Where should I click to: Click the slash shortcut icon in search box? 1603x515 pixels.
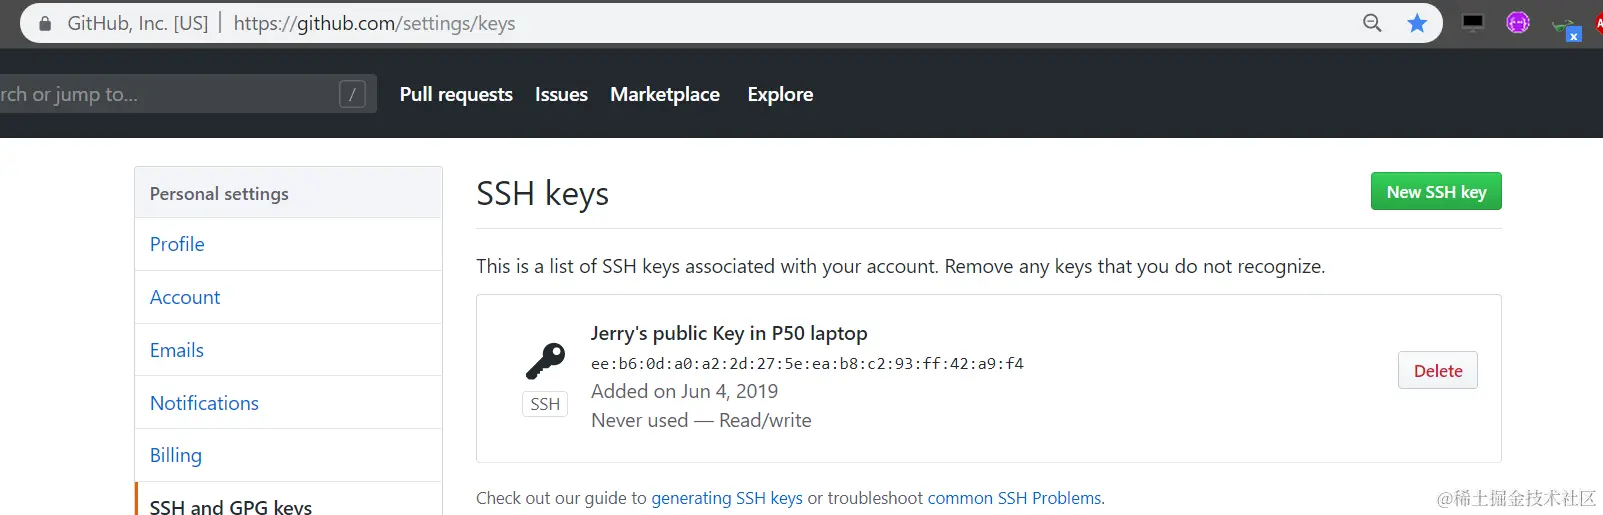[352, 95]
